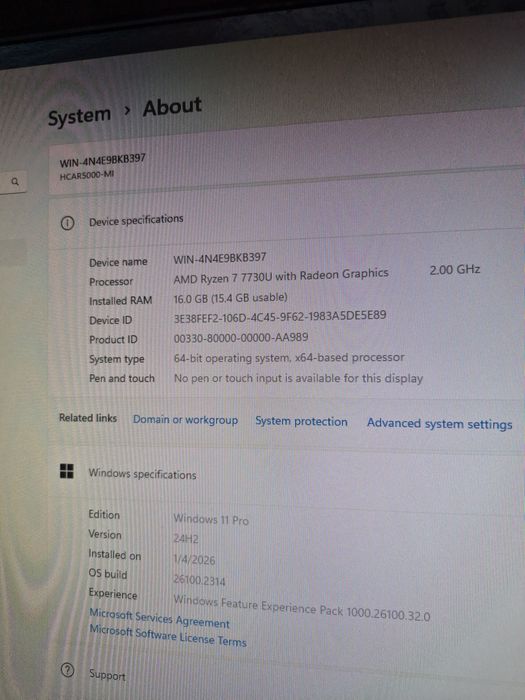Collapse the Device specifications section header
This screenshot has height=700, width=525.
[286, 222]
